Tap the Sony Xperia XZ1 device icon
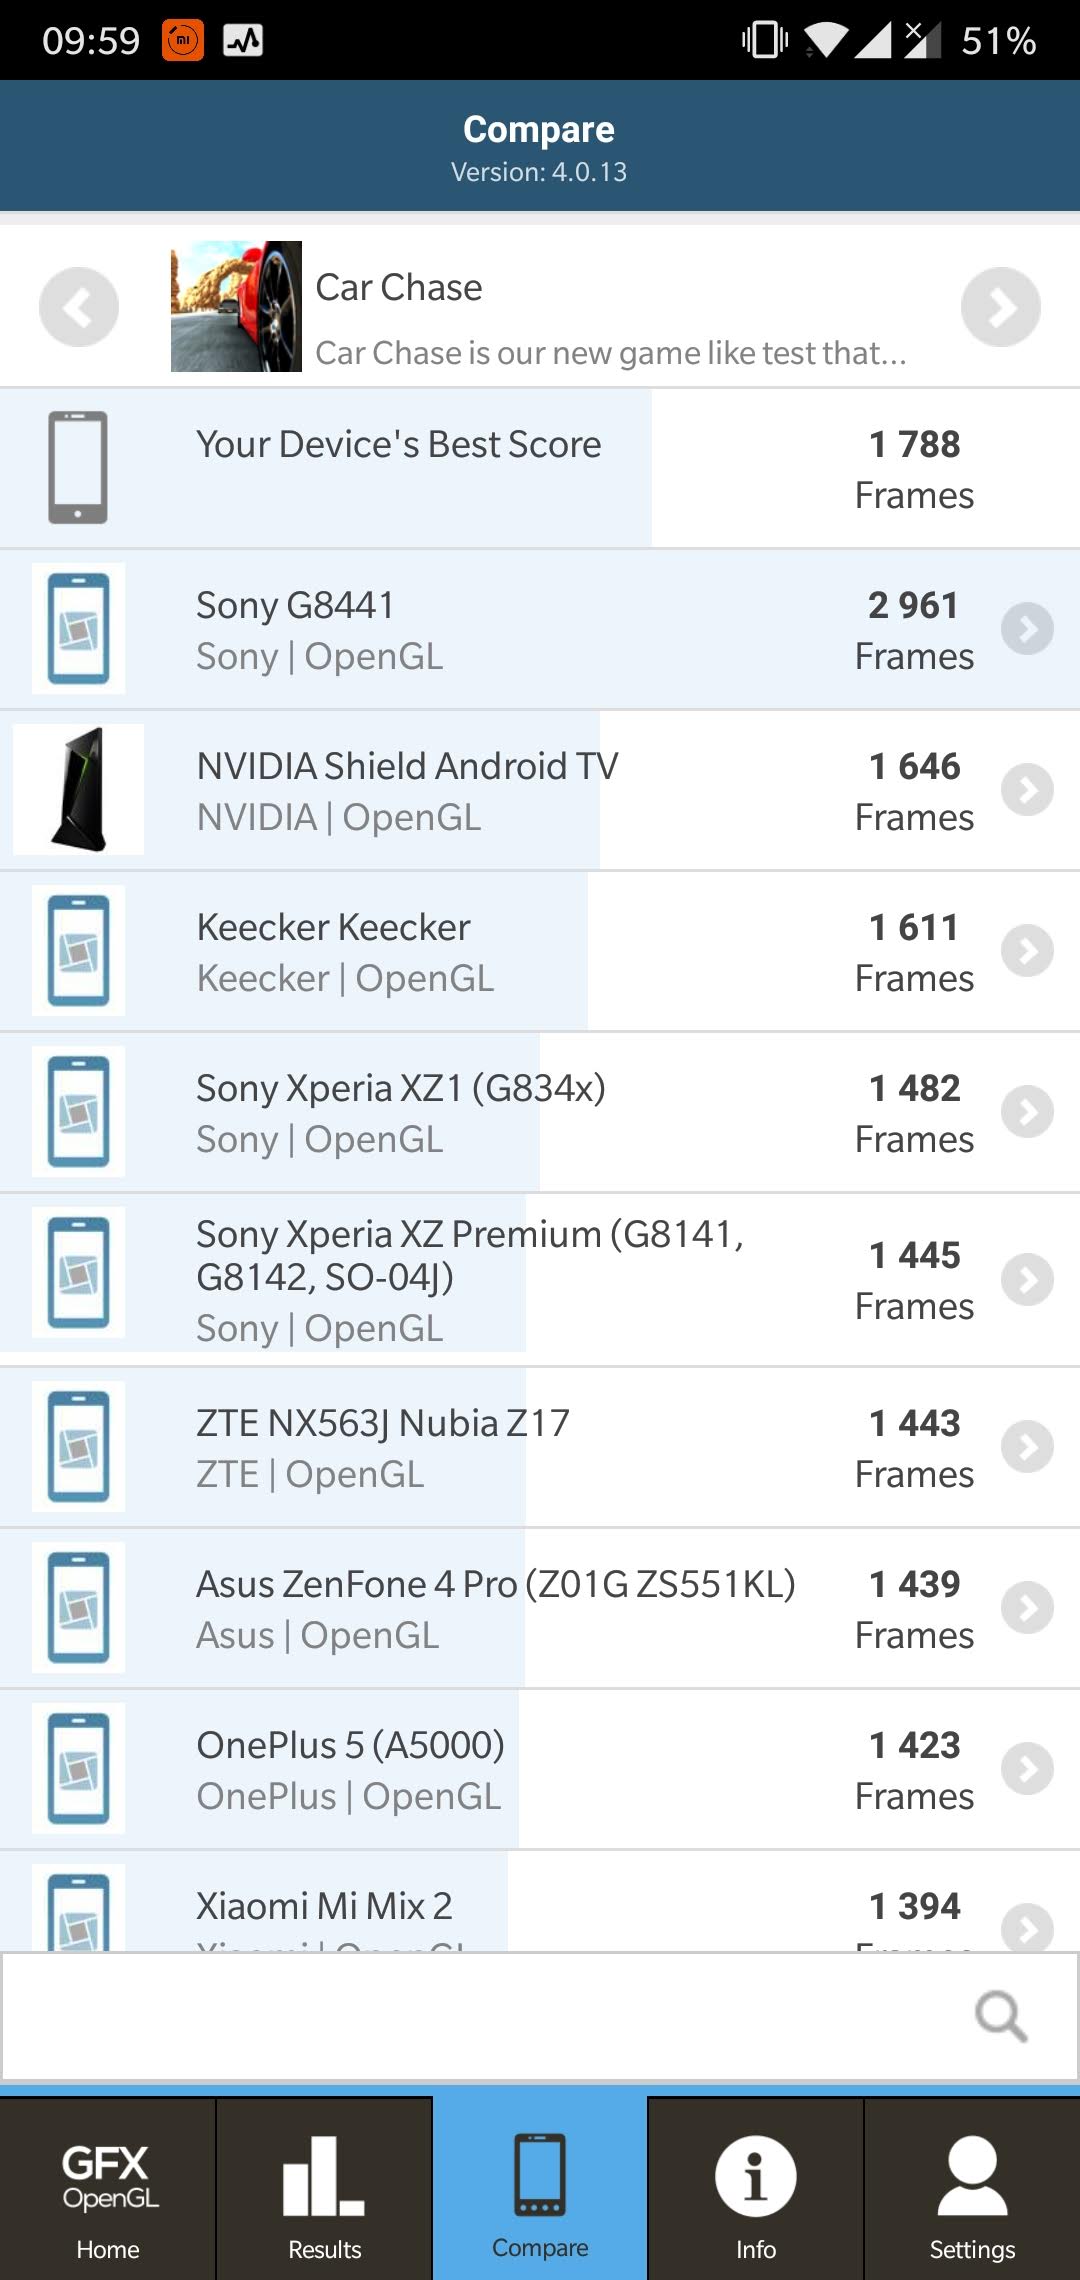1080x2280 pixels. (x=78, y=1111)
